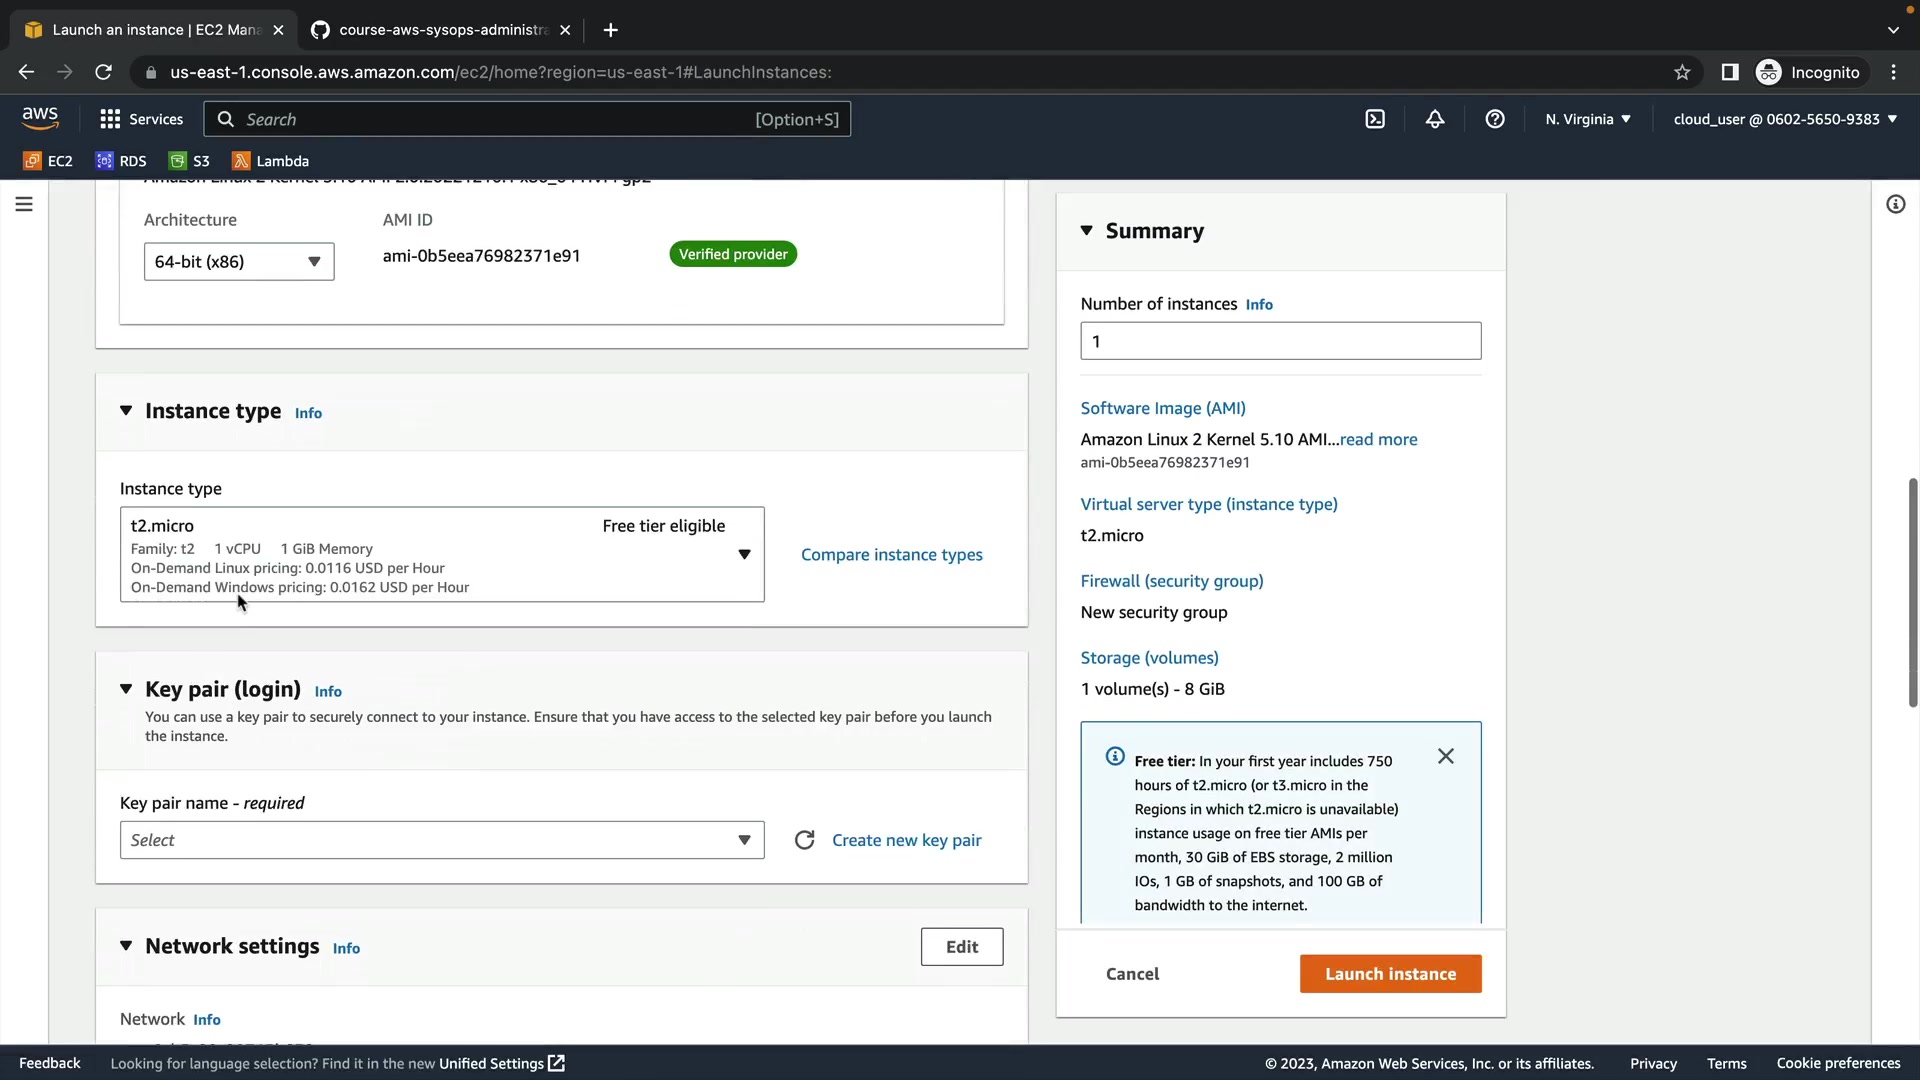Open the AWS support help icon
The width and height of the screenshot is (1920, 1080).
1495,119
